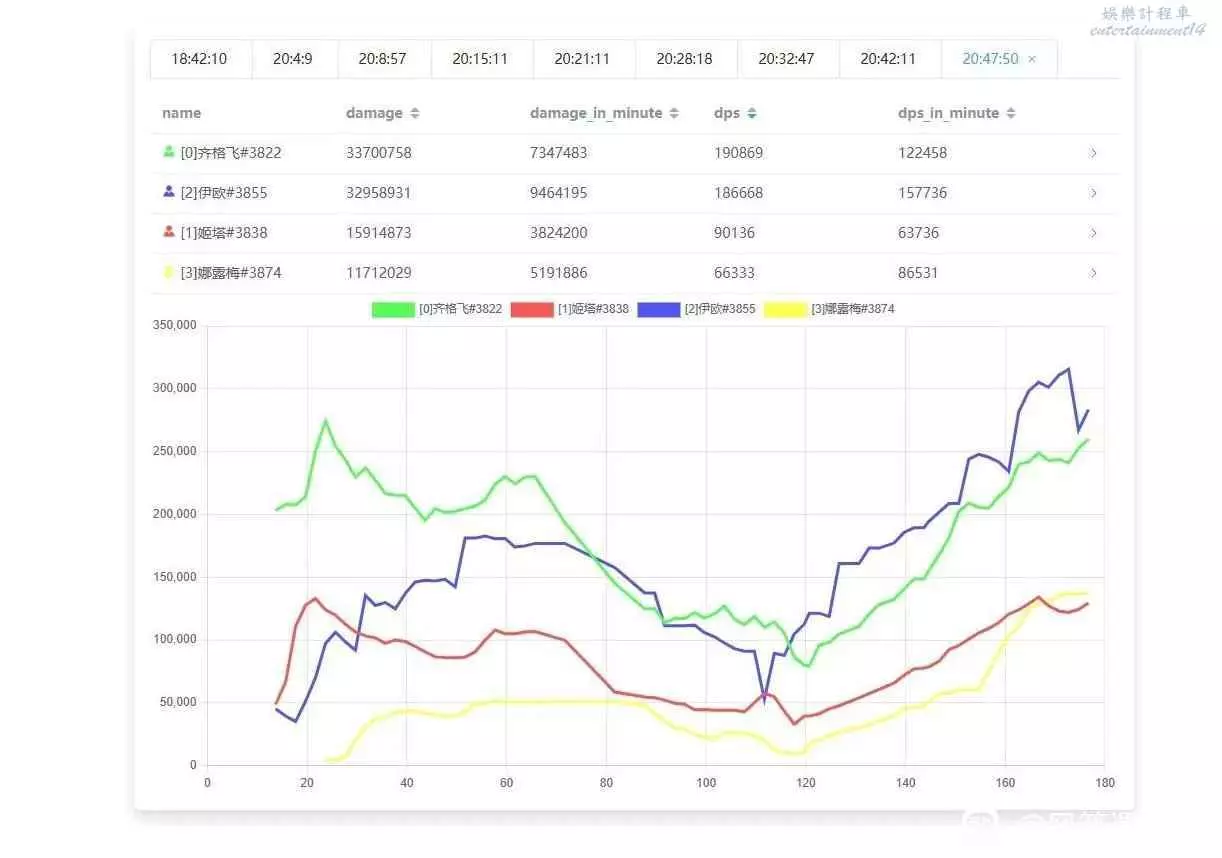This screenshot has width=1222, height=858.
Task: Click yellow 娜露梅#3874 legend color box
Action: point(785,310)
